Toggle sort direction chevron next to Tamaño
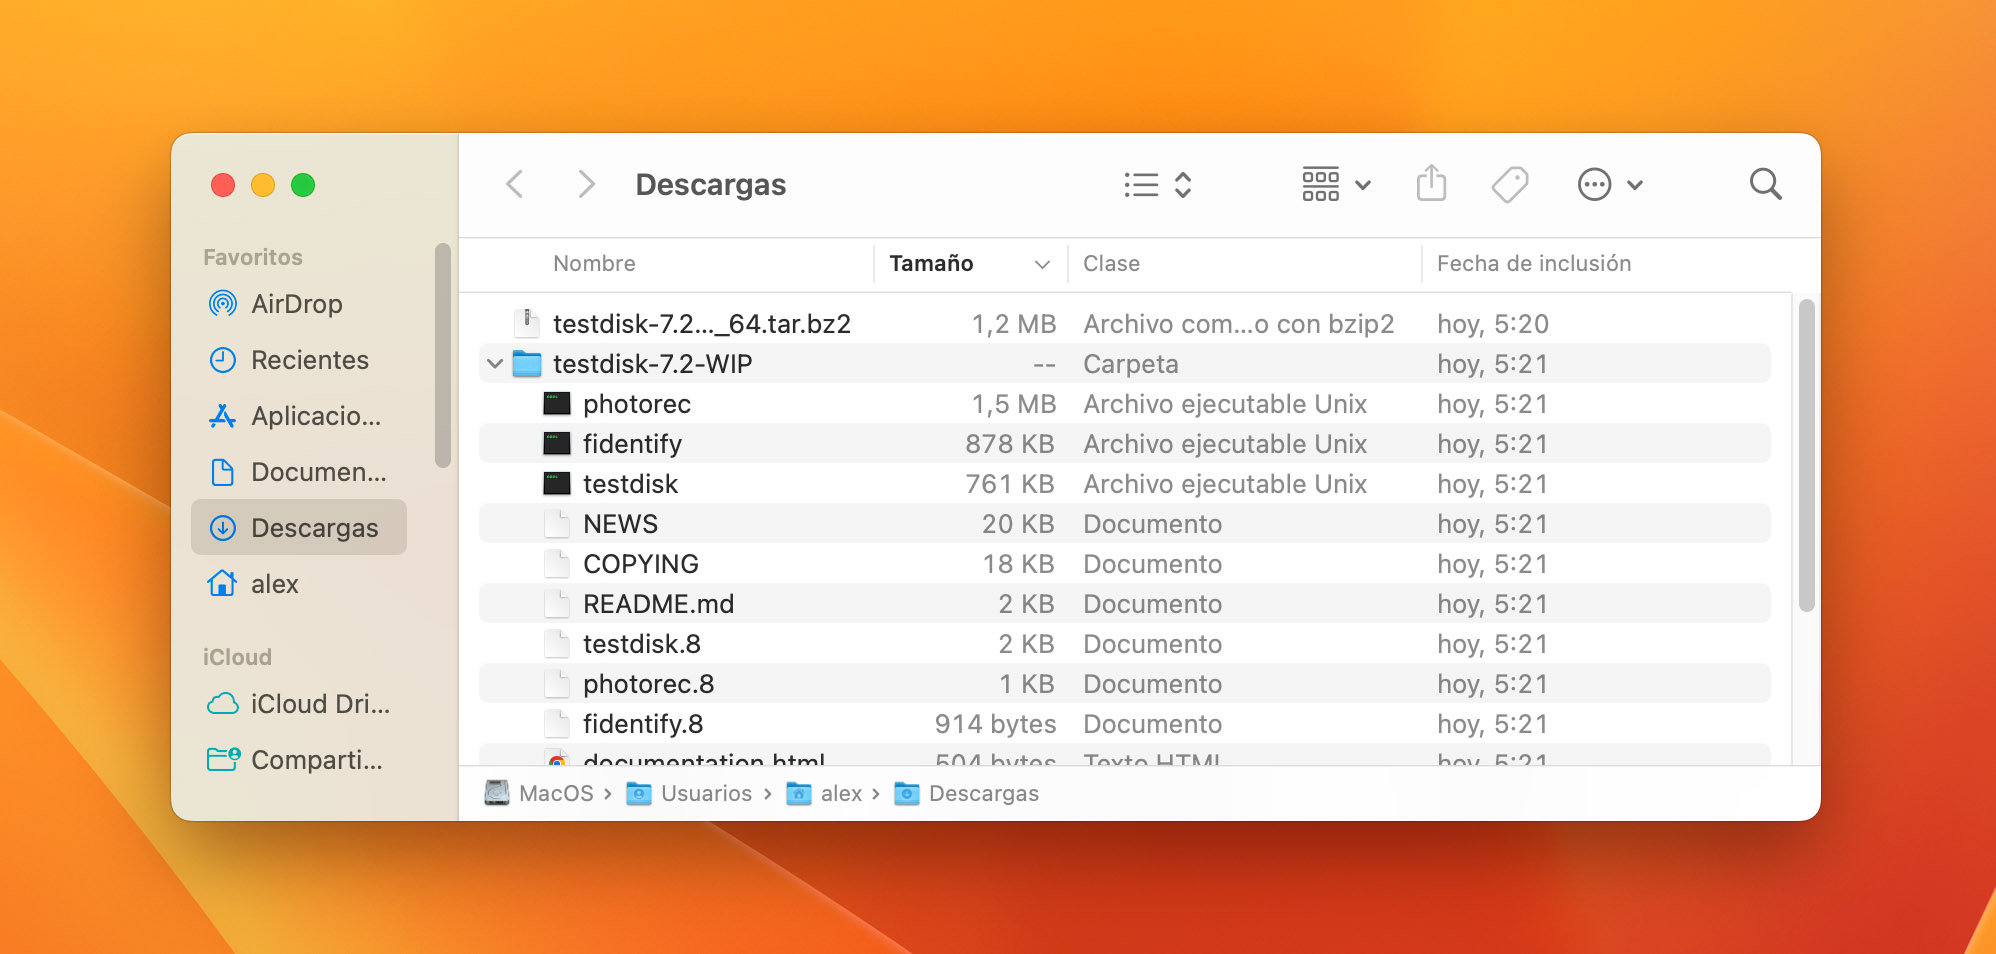Viewport: 1996px width, 954px height. pos(1042,264)
